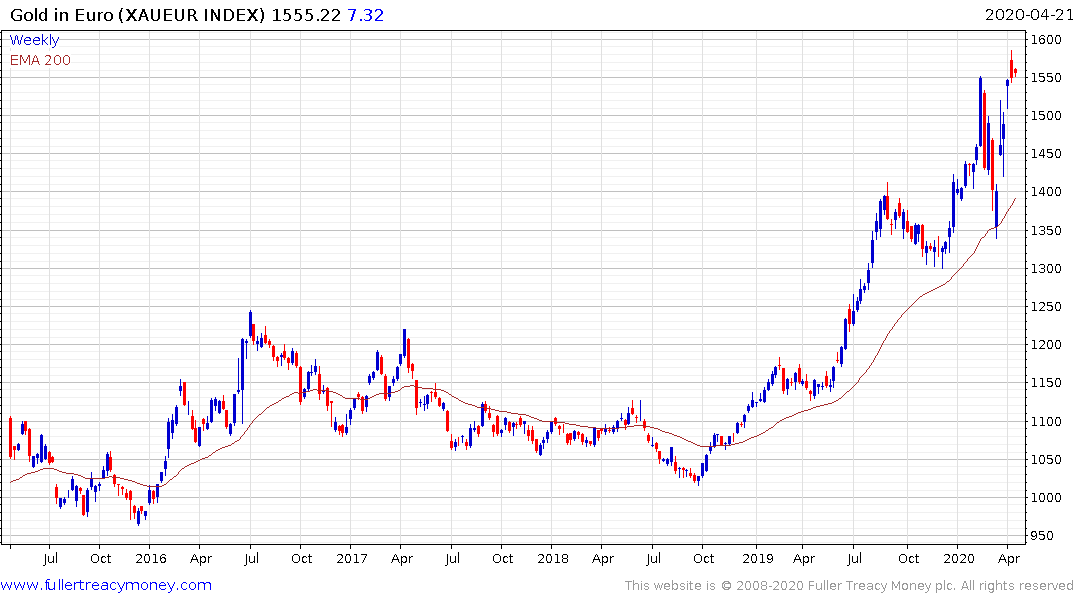Click the 'EMA 200' legend label

[40, 60]
